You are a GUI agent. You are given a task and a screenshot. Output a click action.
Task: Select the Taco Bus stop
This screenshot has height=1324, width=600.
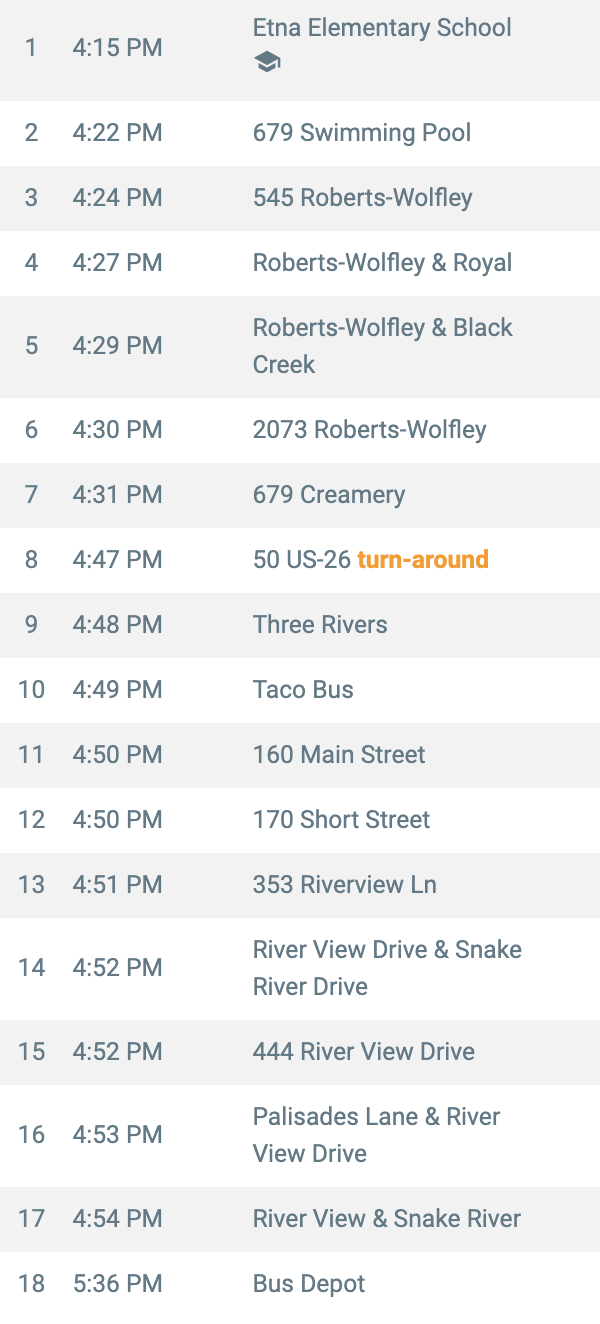click(300, 690)
